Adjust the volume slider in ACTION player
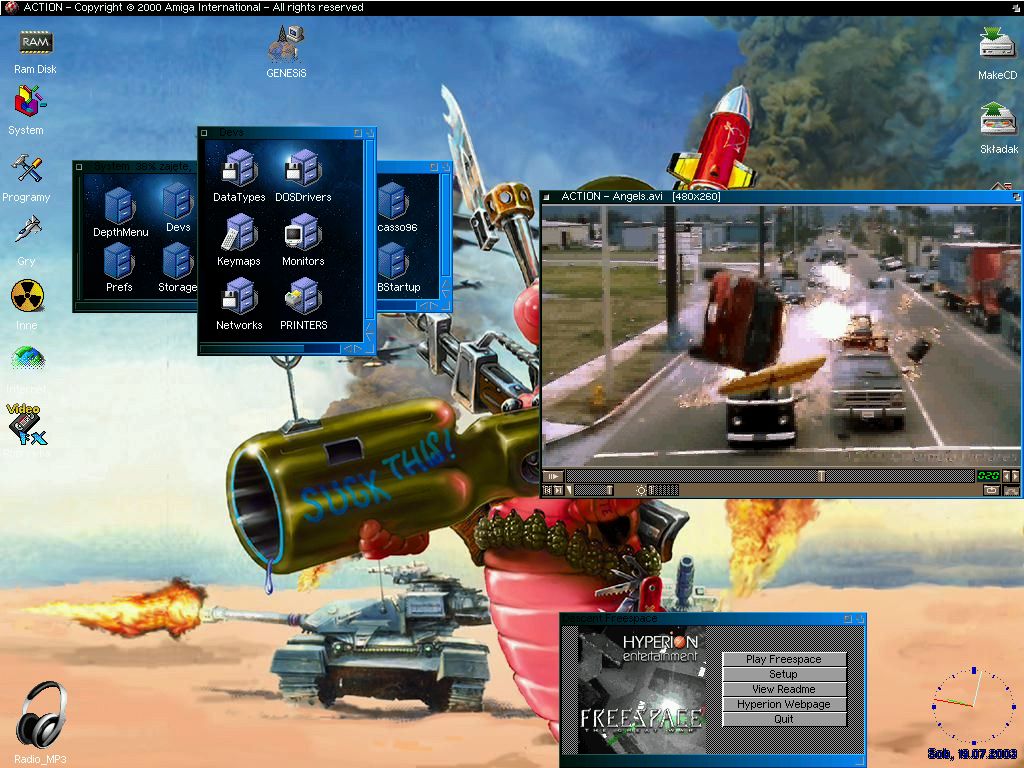1024x768 pixels. [x=593, y=490]
